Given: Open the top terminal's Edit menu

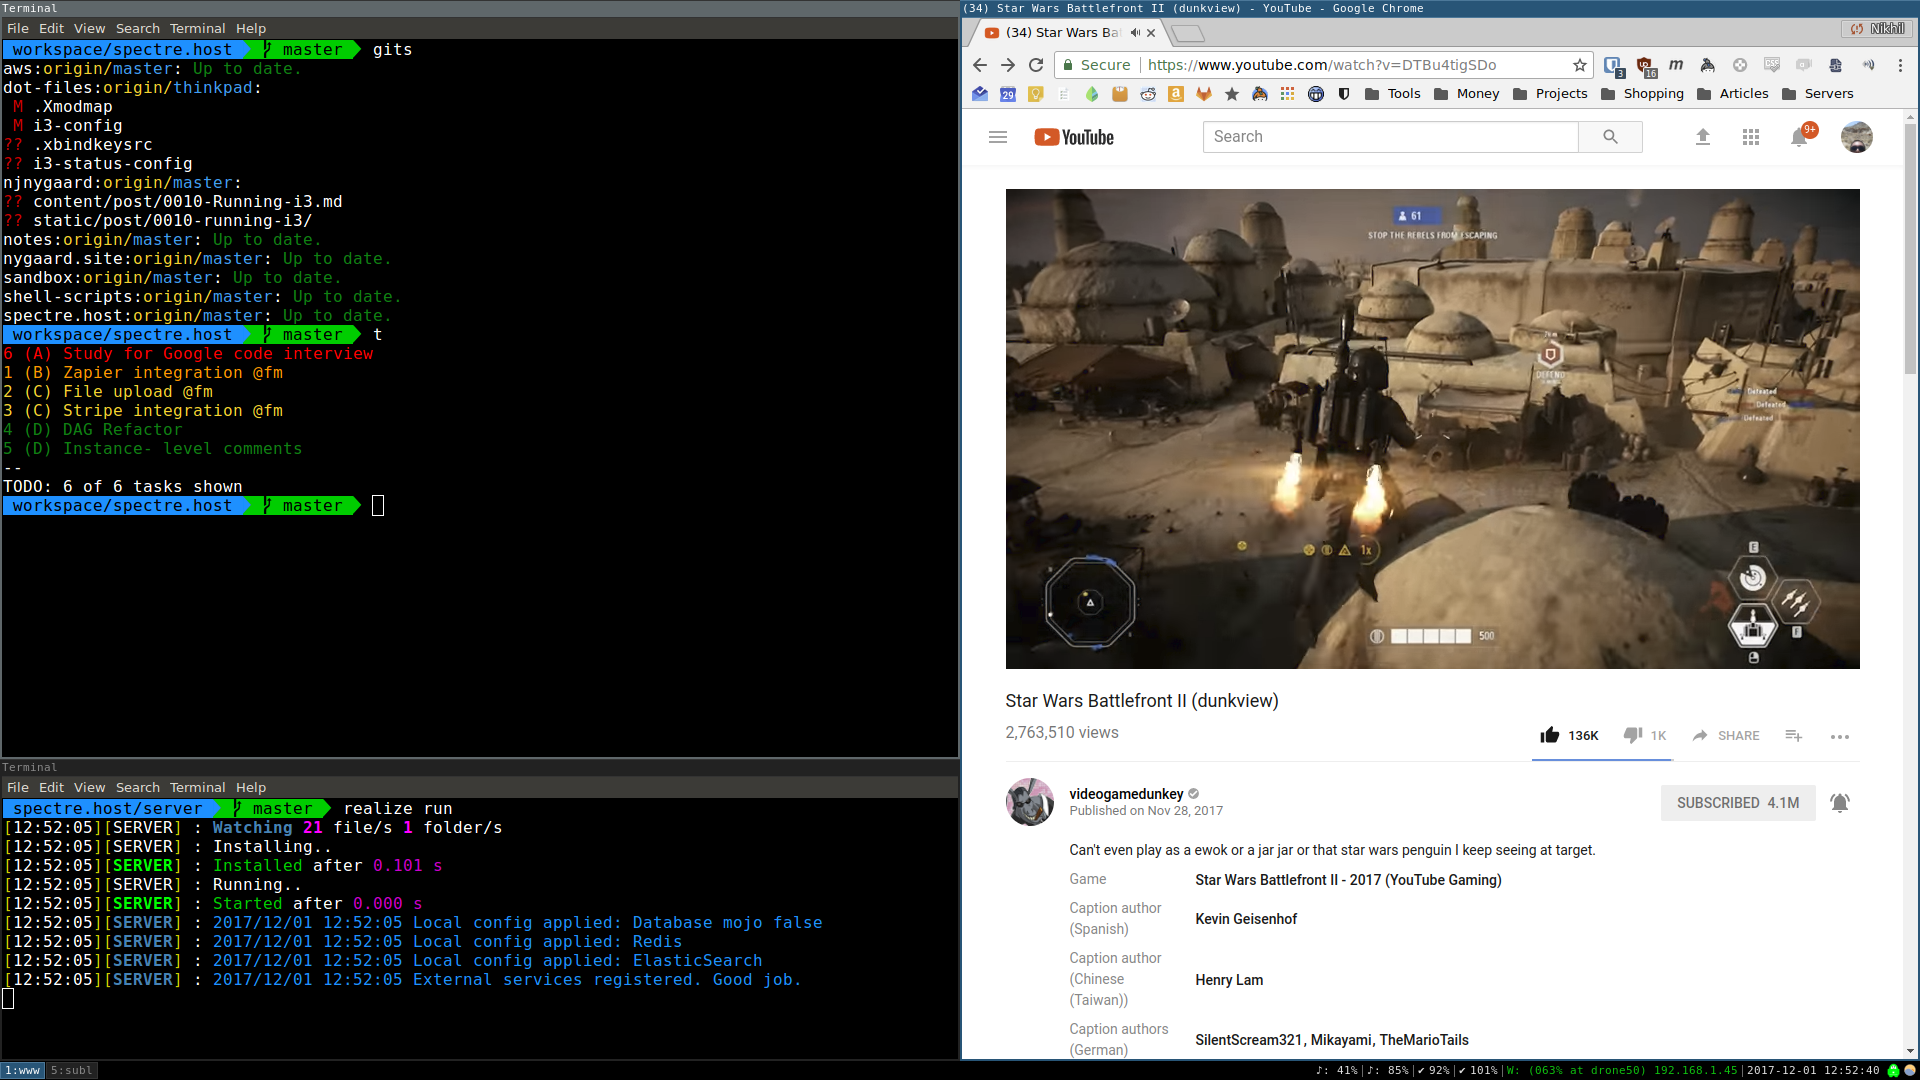Looking at the screenshot, I should pos(51,29).
